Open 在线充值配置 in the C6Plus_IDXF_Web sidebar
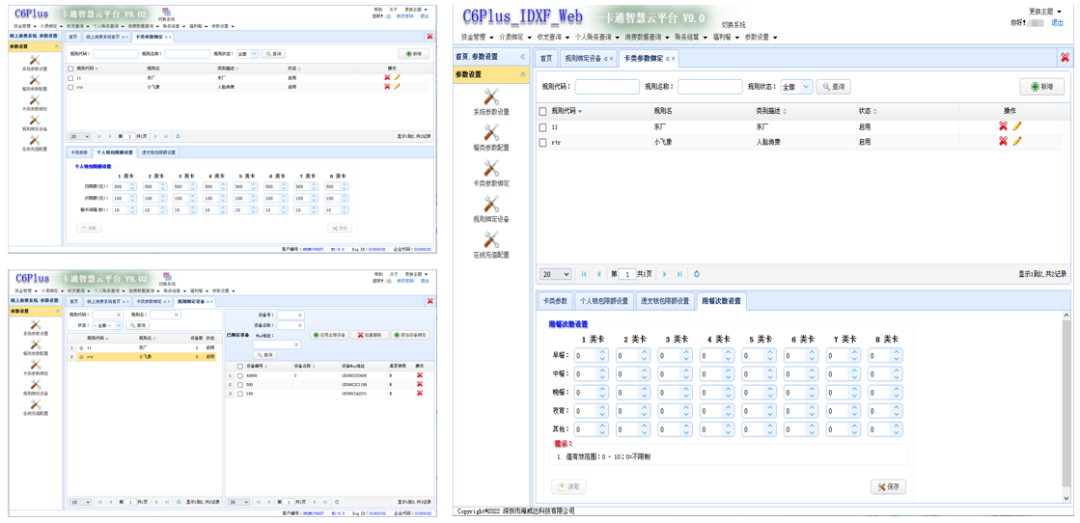 491,245
